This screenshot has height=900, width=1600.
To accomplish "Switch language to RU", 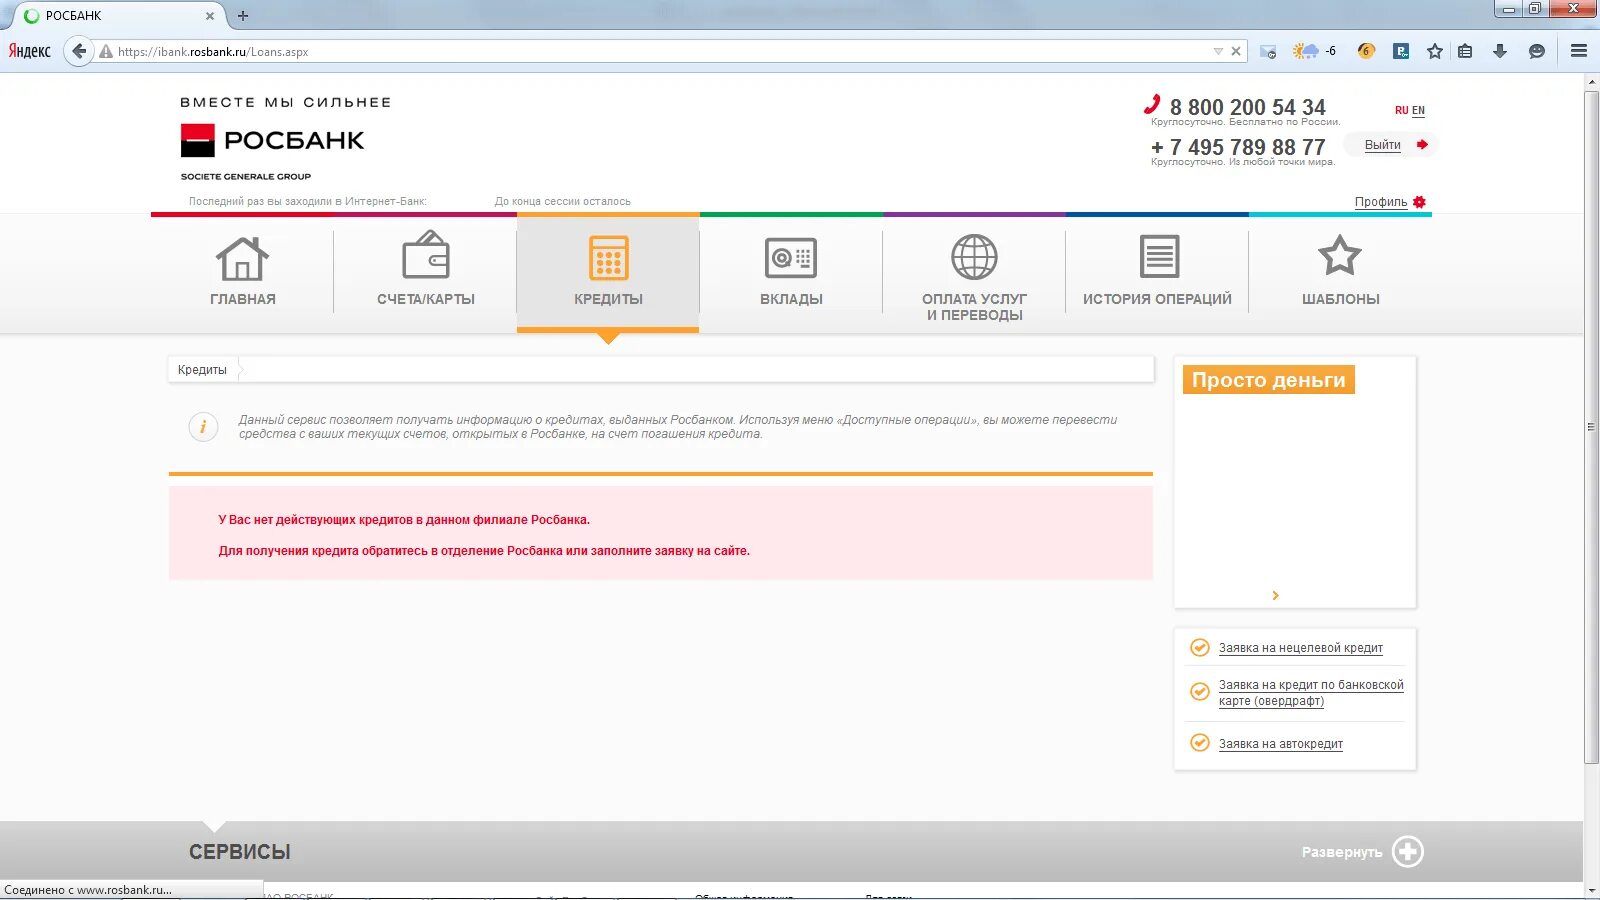I will click(x=1401, y=110).
